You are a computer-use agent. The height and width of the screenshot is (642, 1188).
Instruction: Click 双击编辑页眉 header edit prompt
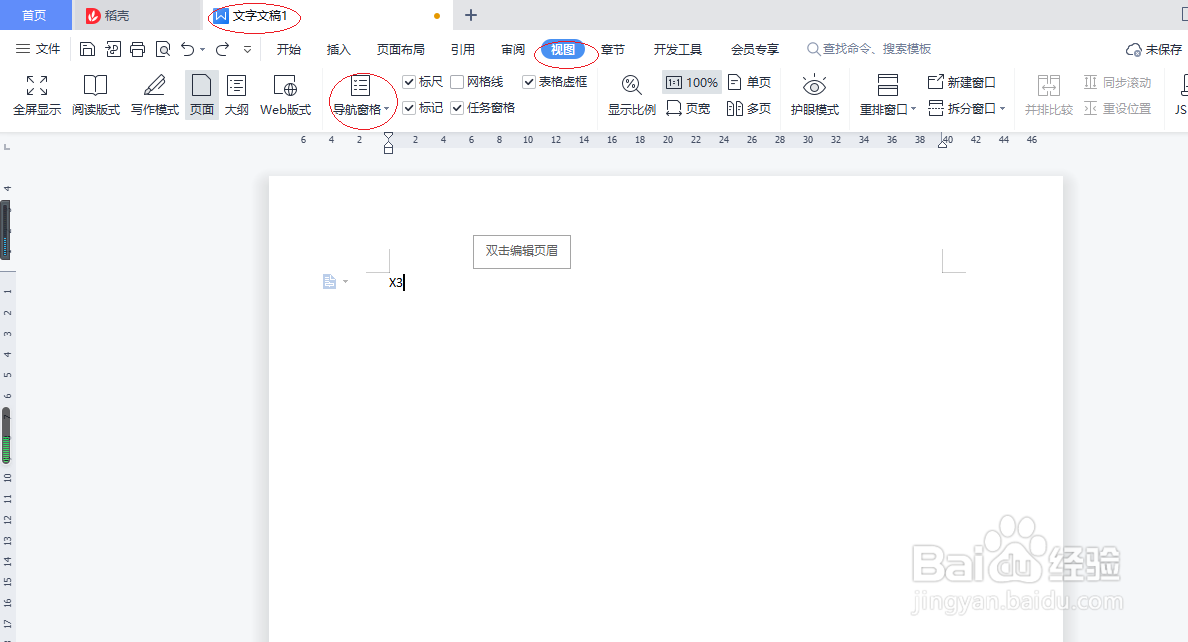coord(521,251)
